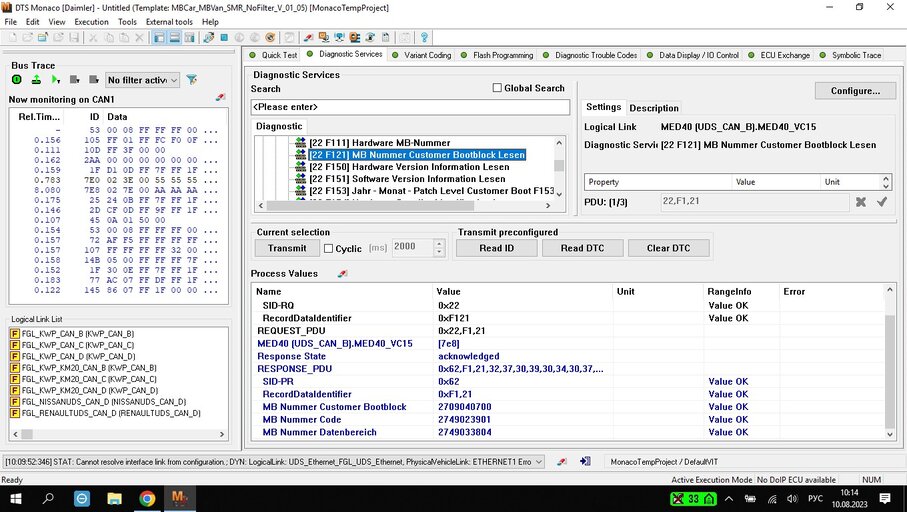Click the Diagnostic tab above the service list

pyautogui.click(x=279, y=126)
